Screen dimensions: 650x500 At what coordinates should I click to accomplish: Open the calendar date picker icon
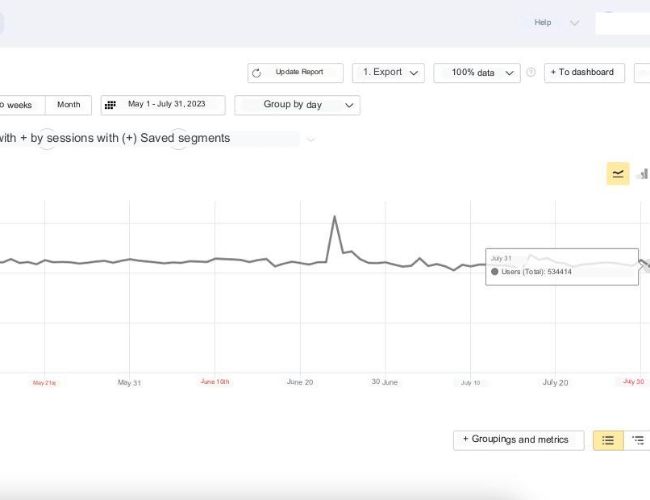[112, 105]
